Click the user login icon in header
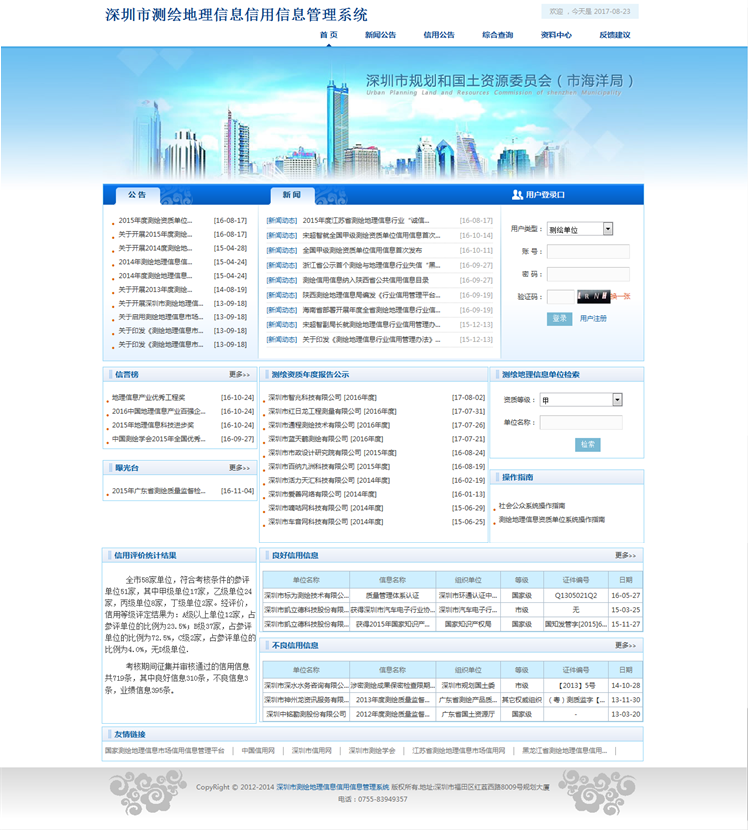Screen dimensions: 748x830 coord(517,195)
